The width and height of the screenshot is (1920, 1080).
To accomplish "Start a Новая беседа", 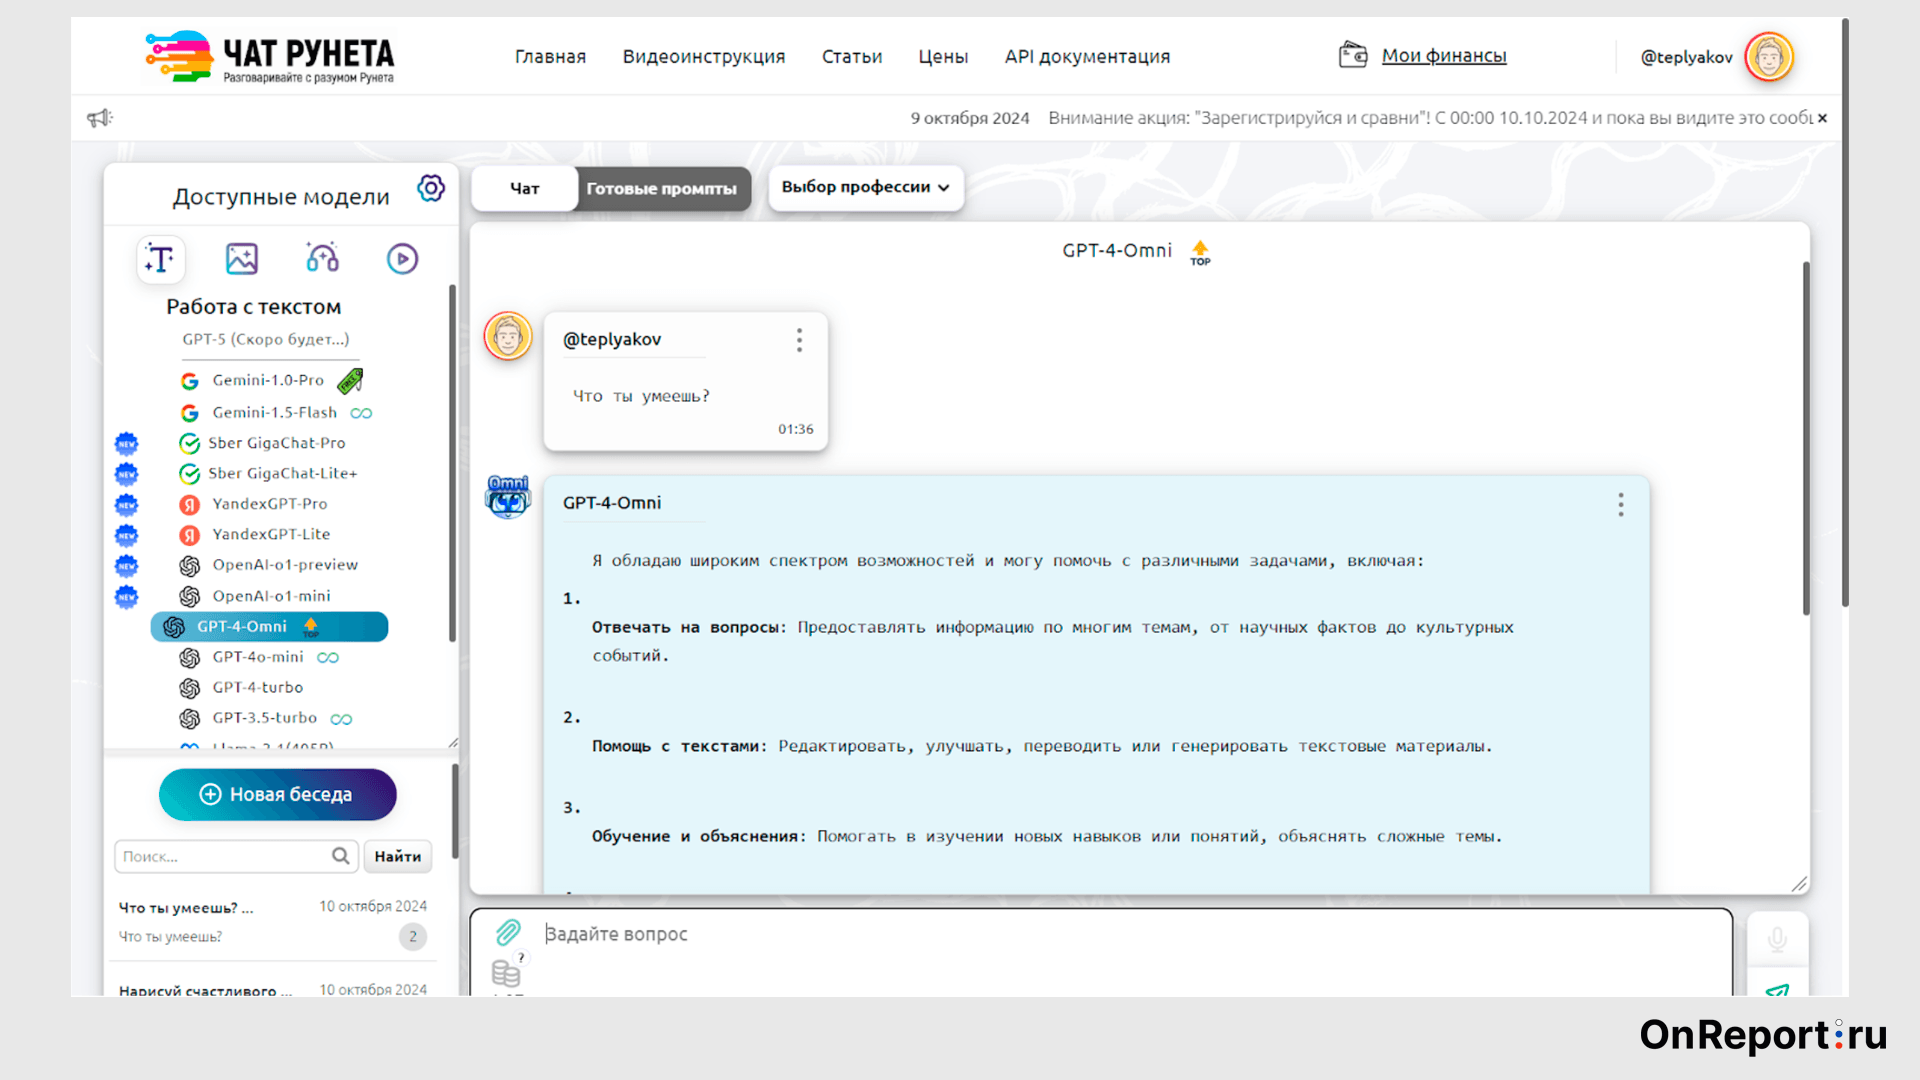I will (277, 794).
